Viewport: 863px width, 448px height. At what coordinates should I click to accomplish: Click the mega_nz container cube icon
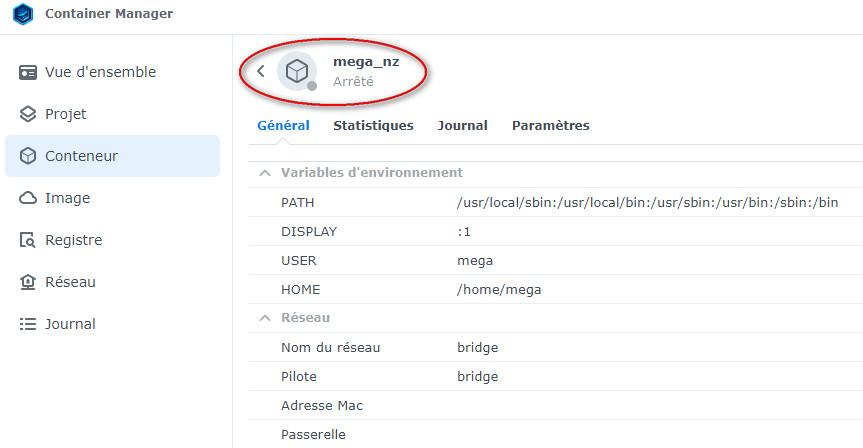coord(296,71)
